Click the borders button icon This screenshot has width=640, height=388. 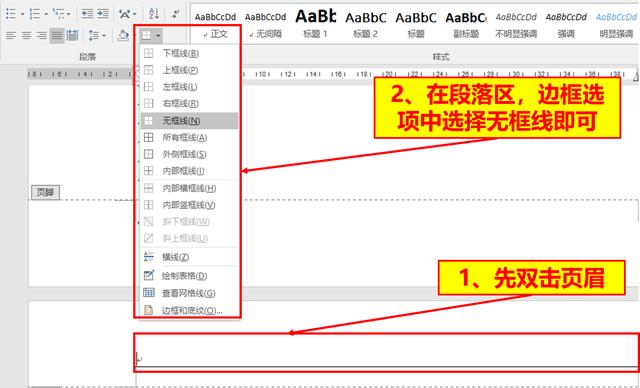[x=147, y=35]
